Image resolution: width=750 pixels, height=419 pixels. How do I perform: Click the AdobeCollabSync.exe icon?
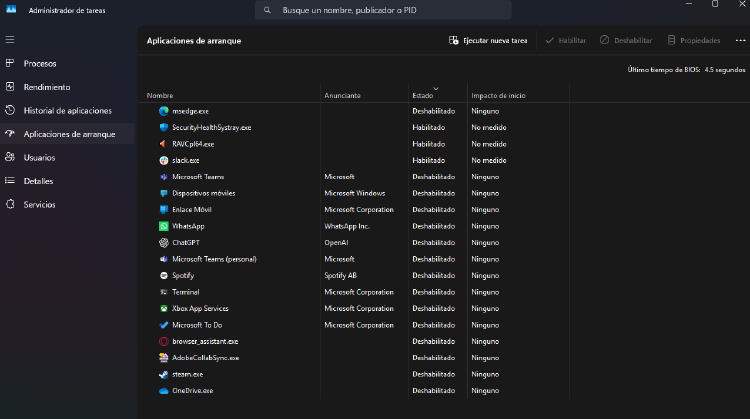click(x=164, y=358)
